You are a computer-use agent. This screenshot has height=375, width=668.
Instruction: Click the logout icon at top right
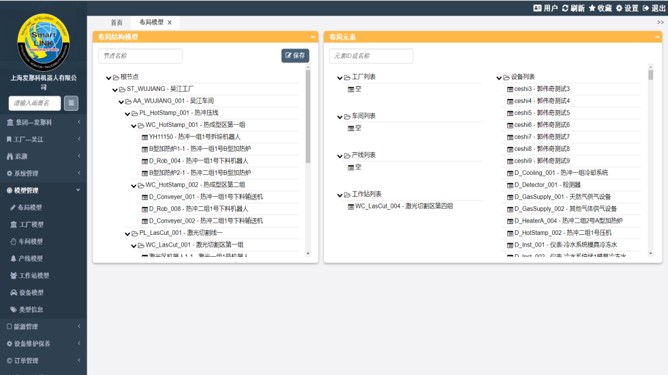click(646, 8)
